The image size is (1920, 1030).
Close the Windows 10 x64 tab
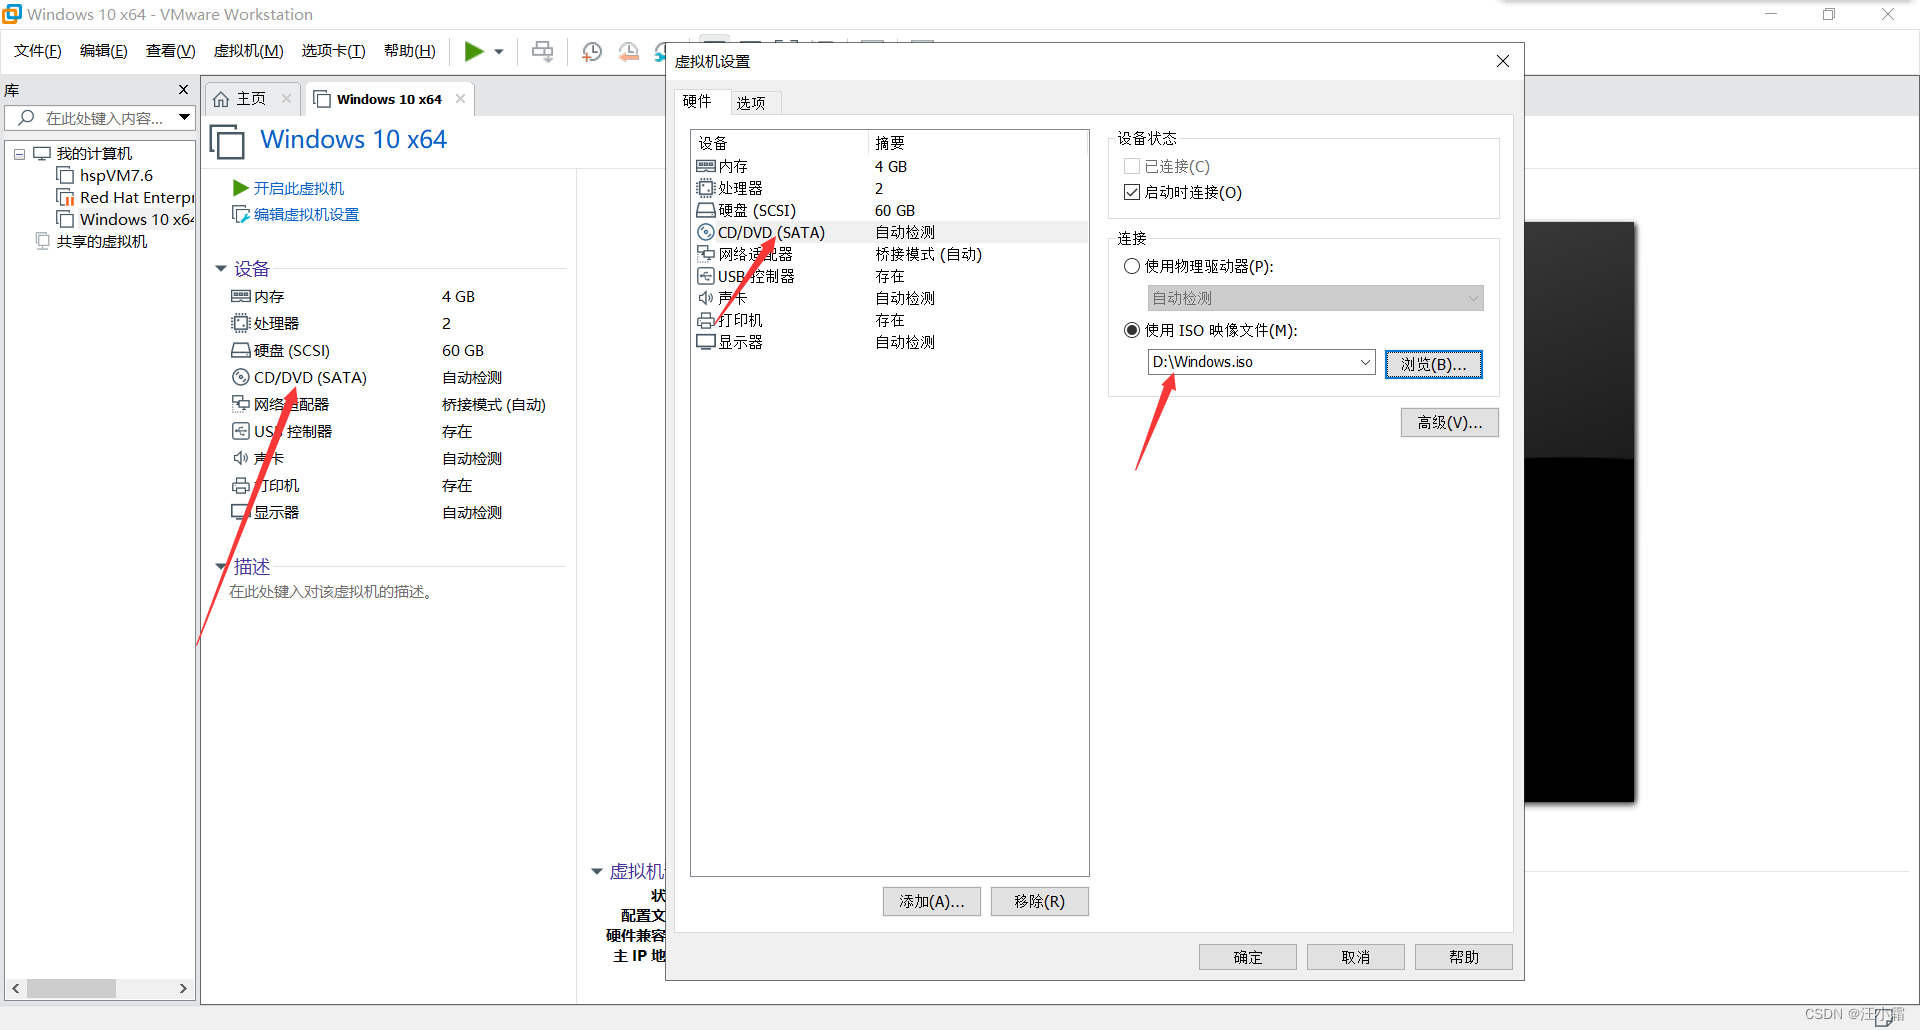tap(460, 98)
